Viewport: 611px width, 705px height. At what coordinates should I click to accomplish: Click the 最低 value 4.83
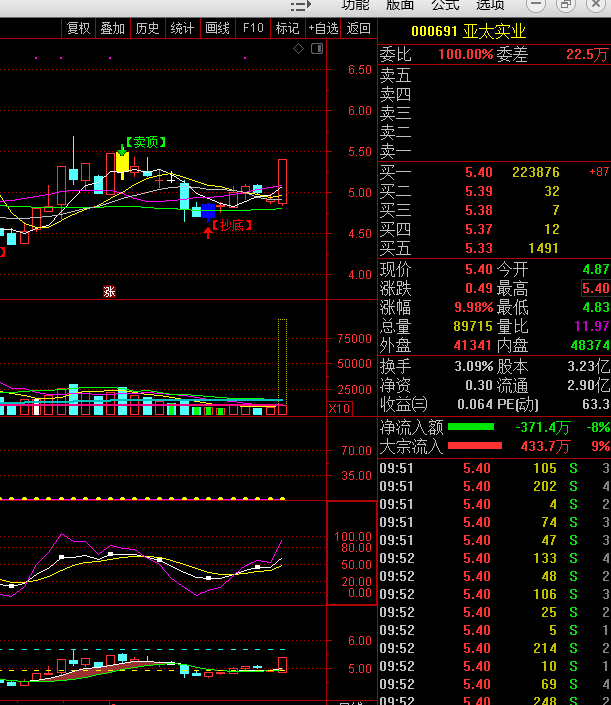596,308
